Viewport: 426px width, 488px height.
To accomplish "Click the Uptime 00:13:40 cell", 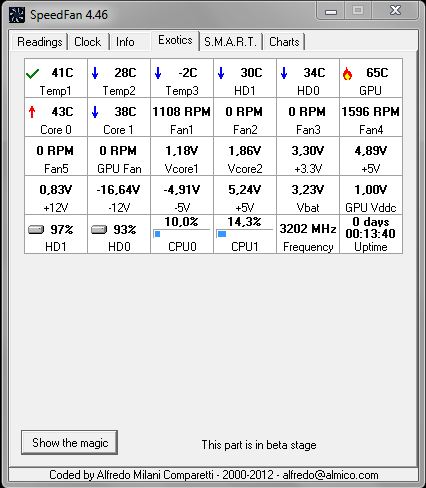I will [x=371, y=234].
